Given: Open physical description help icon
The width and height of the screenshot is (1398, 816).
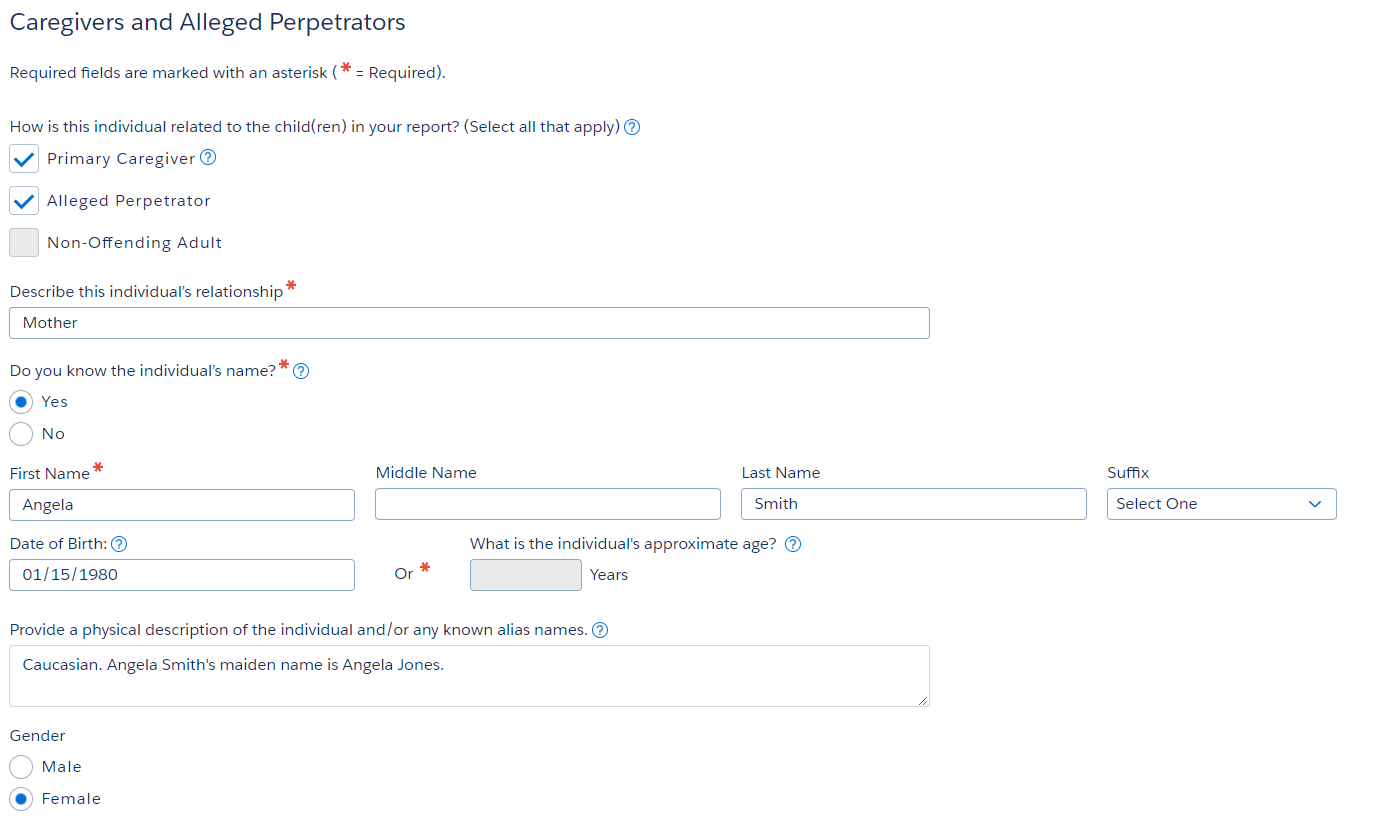Looking at the screenshot, I should 600,630.
